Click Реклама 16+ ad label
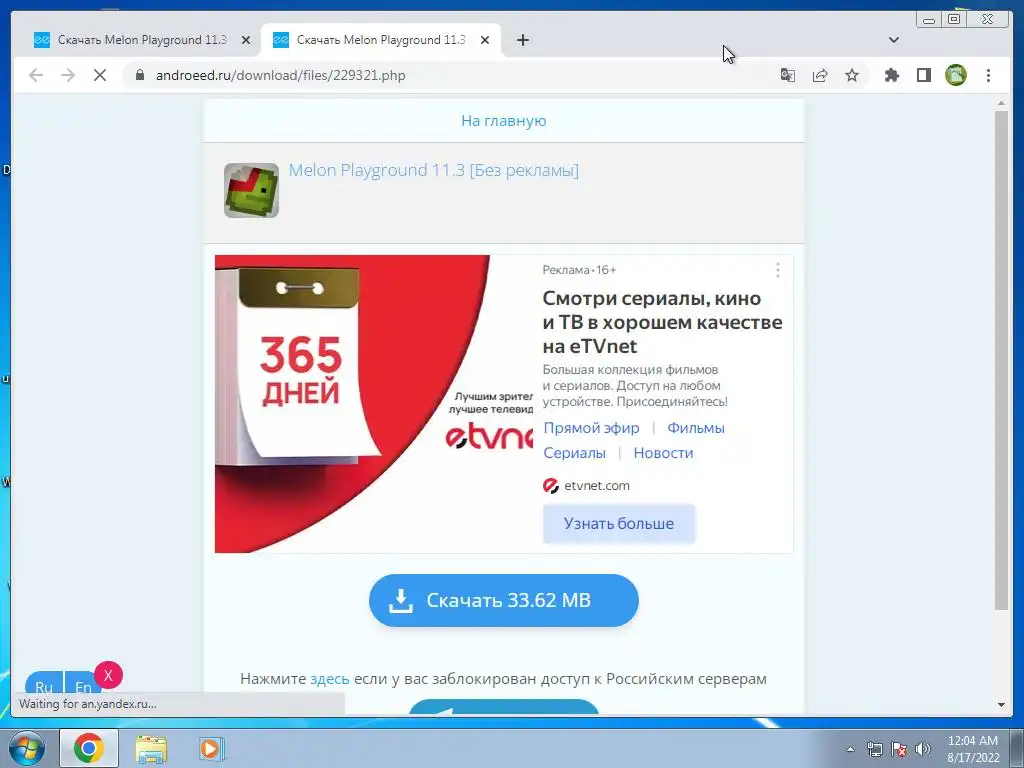The width and height of the screenshot is (1024, 768). tap(579, 270)
